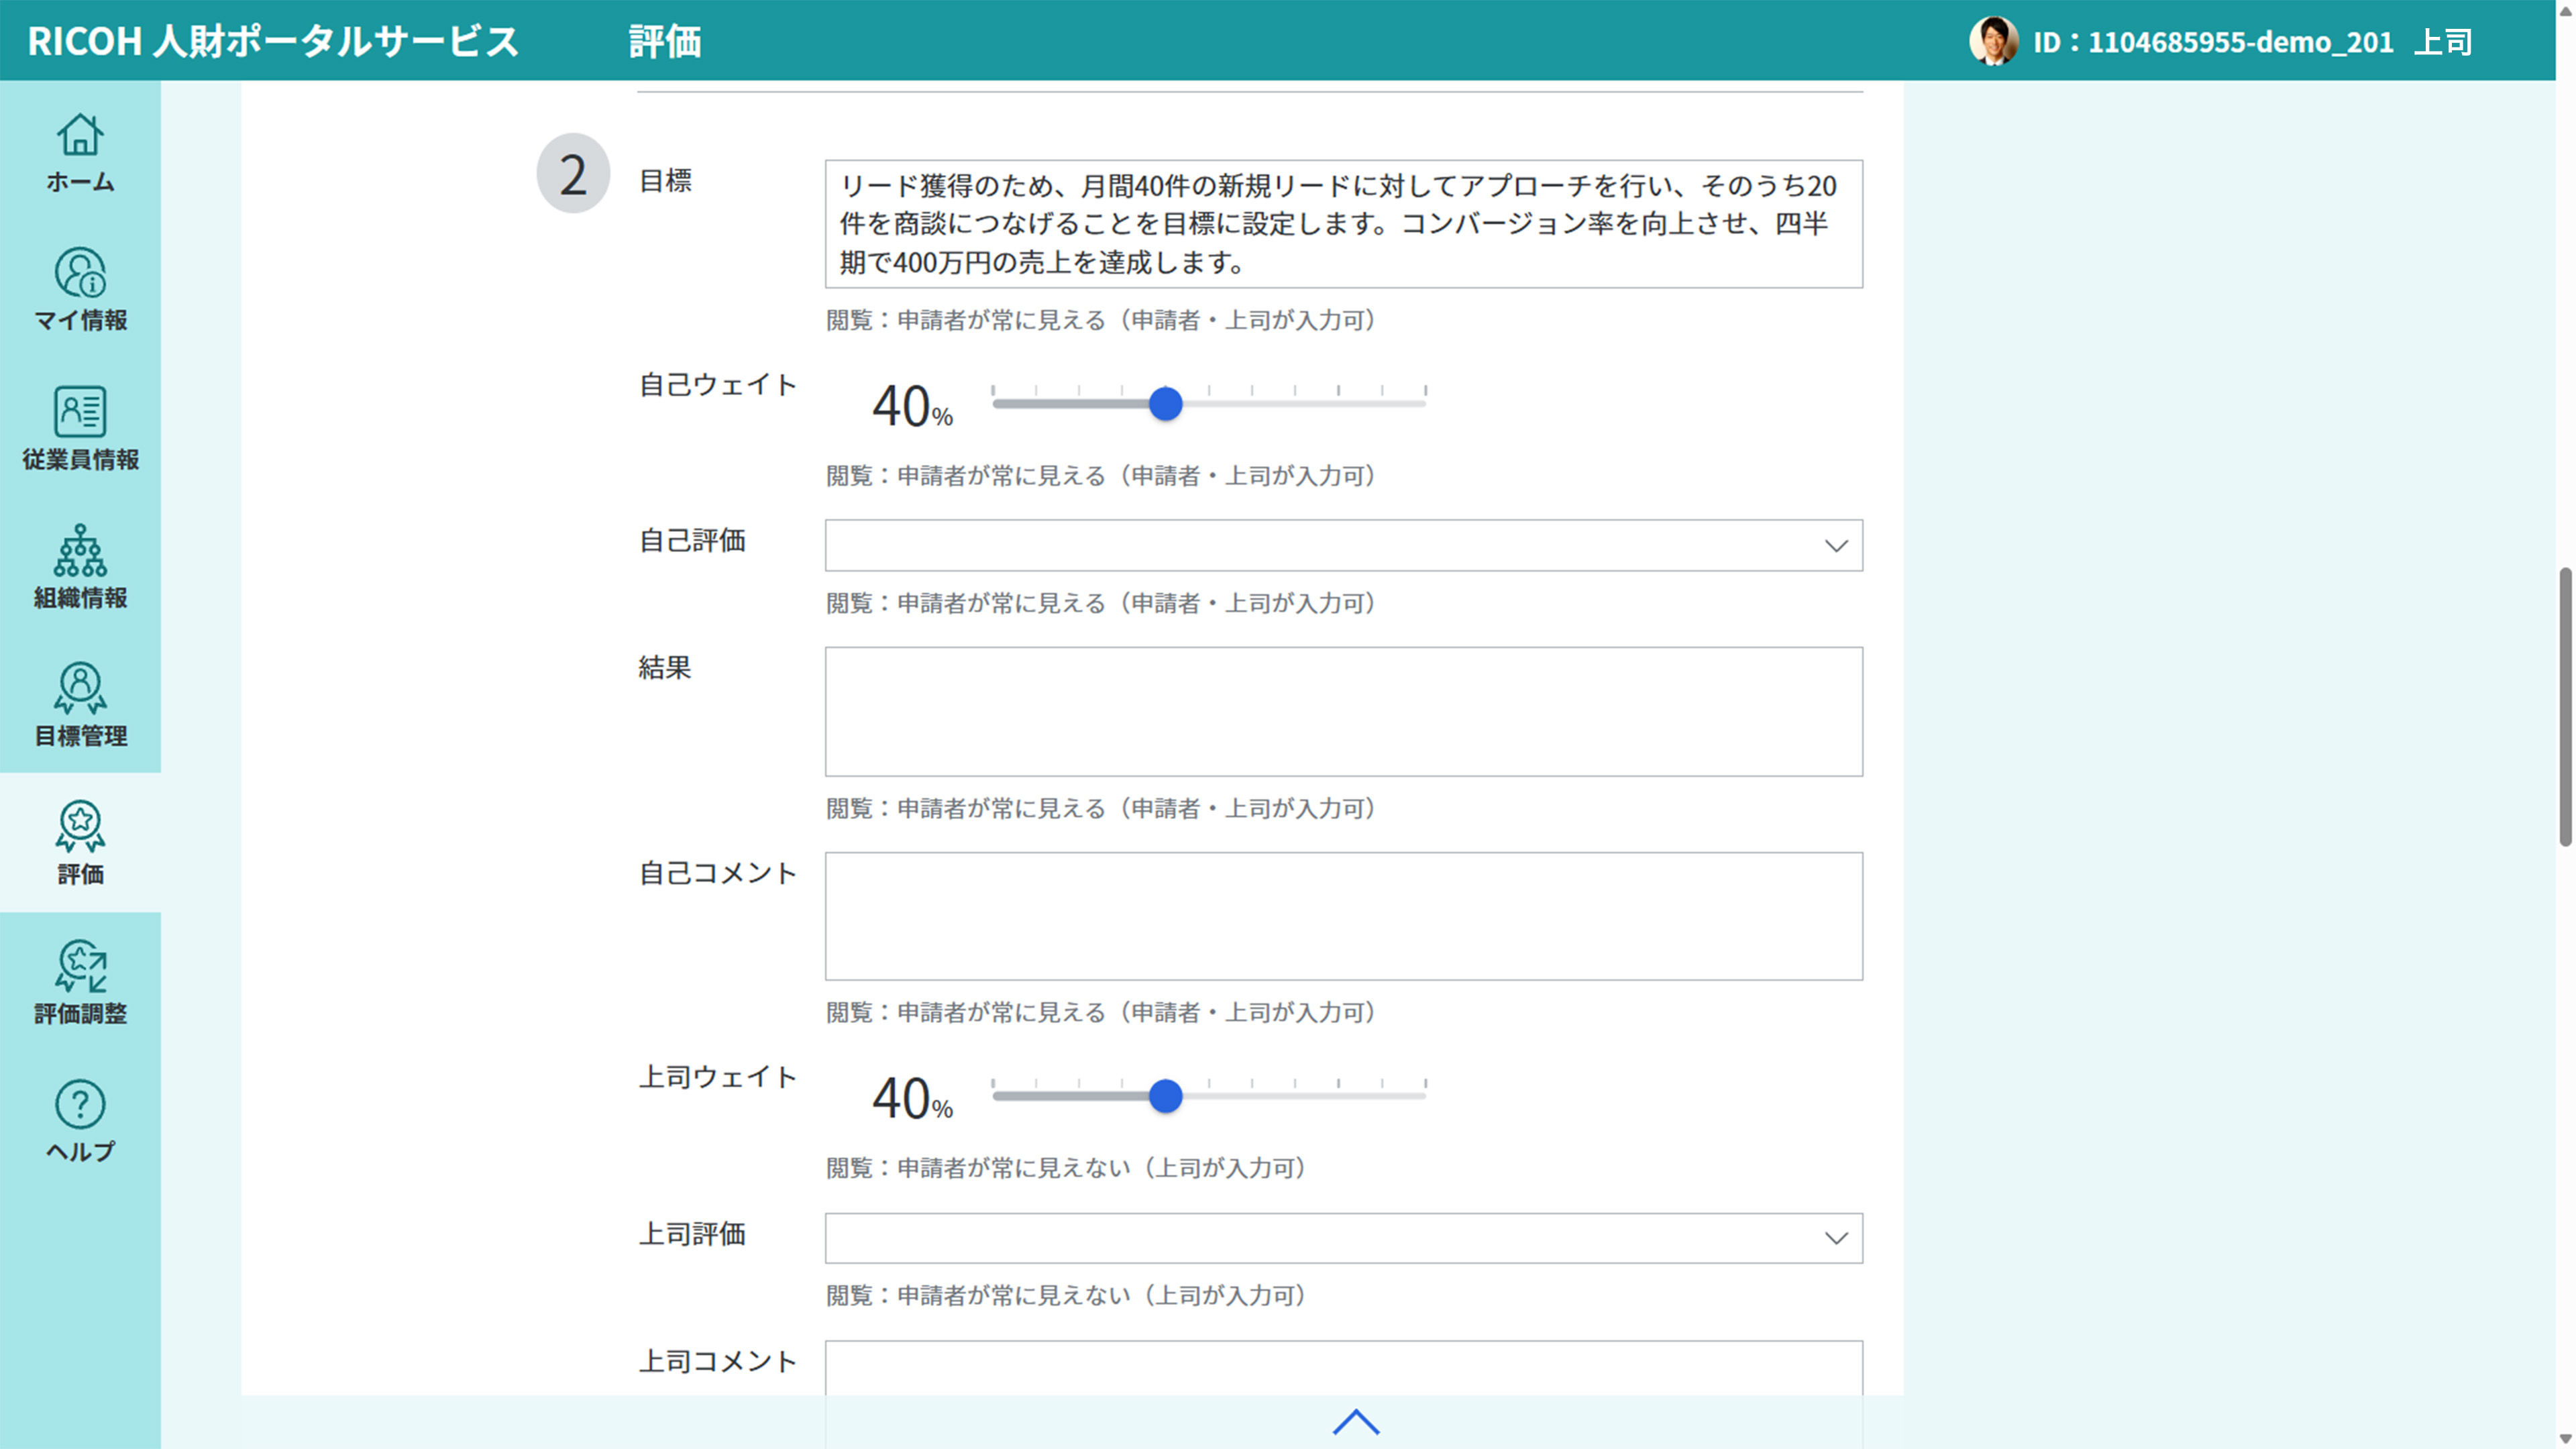
Task: Click into the 自己コメント text area
Action: pyautogui.click(x=1343, y=916)
